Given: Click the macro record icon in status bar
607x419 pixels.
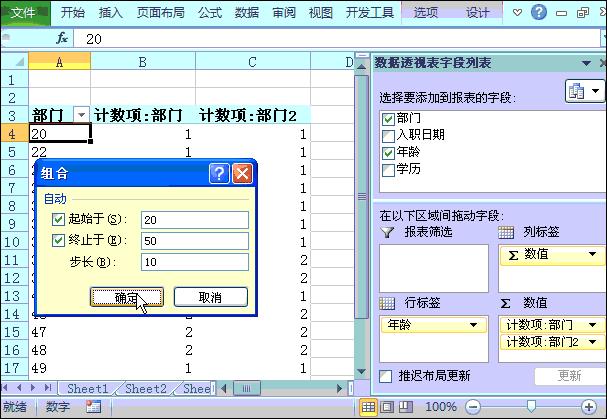Looking at the screenshot, I should [93, 407].
